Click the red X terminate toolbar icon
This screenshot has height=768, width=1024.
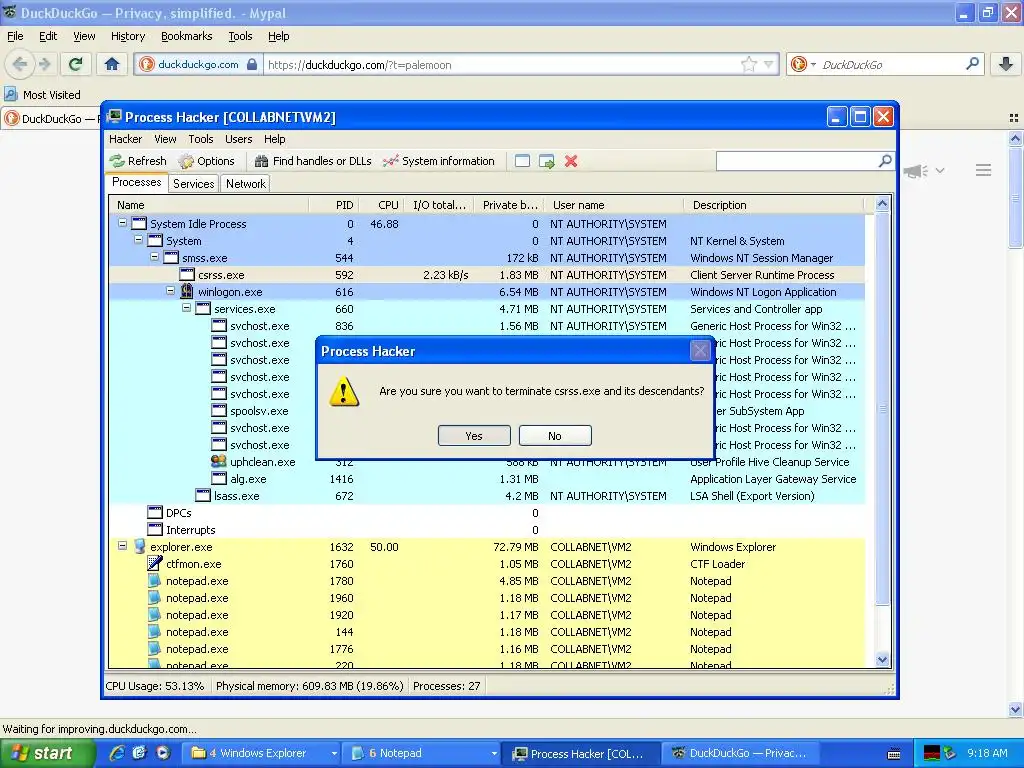coord(571,161)
